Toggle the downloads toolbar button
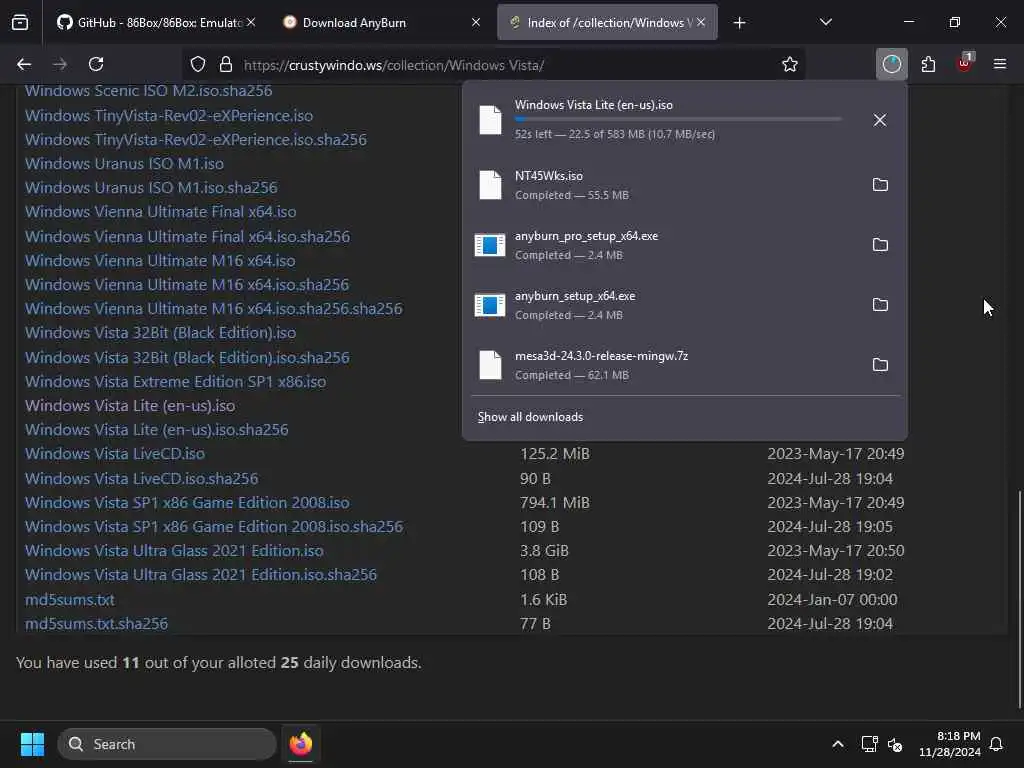Screen dimensions: 1024x768 click(x=891, y=64)
